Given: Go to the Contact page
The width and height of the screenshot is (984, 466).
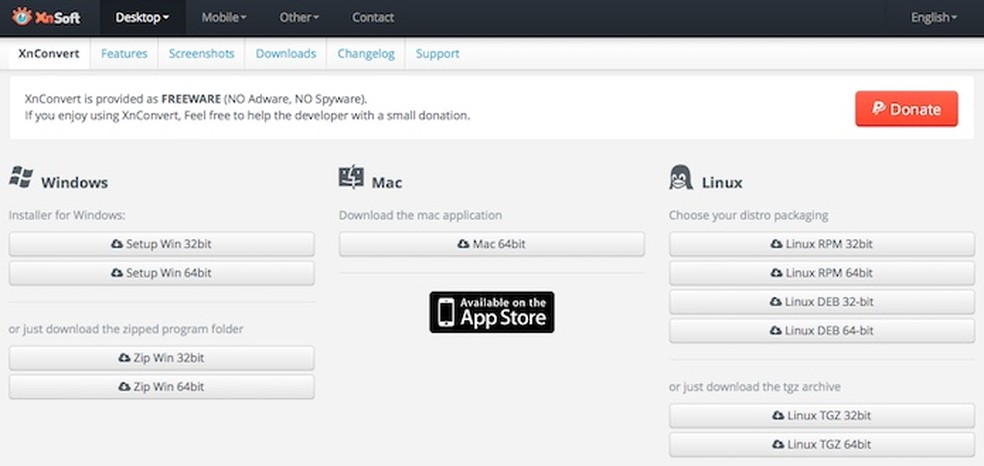Looking at the screenshot, I should [373, 17].
